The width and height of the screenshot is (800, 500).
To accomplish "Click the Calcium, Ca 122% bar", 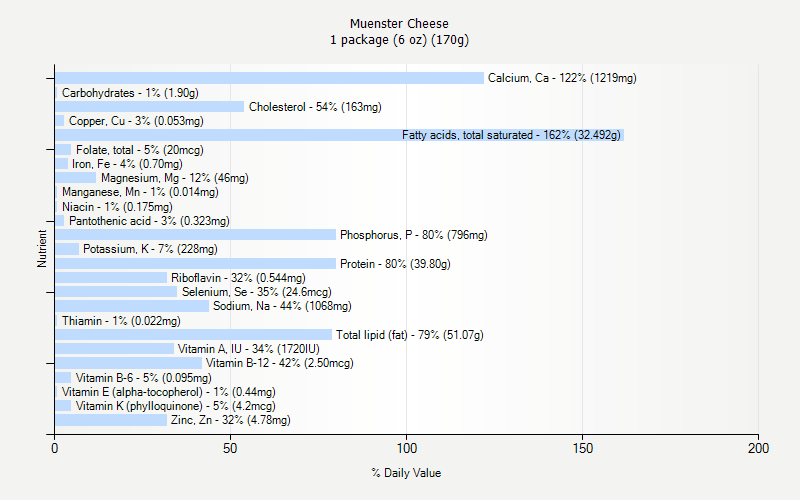I will [269, 78].
